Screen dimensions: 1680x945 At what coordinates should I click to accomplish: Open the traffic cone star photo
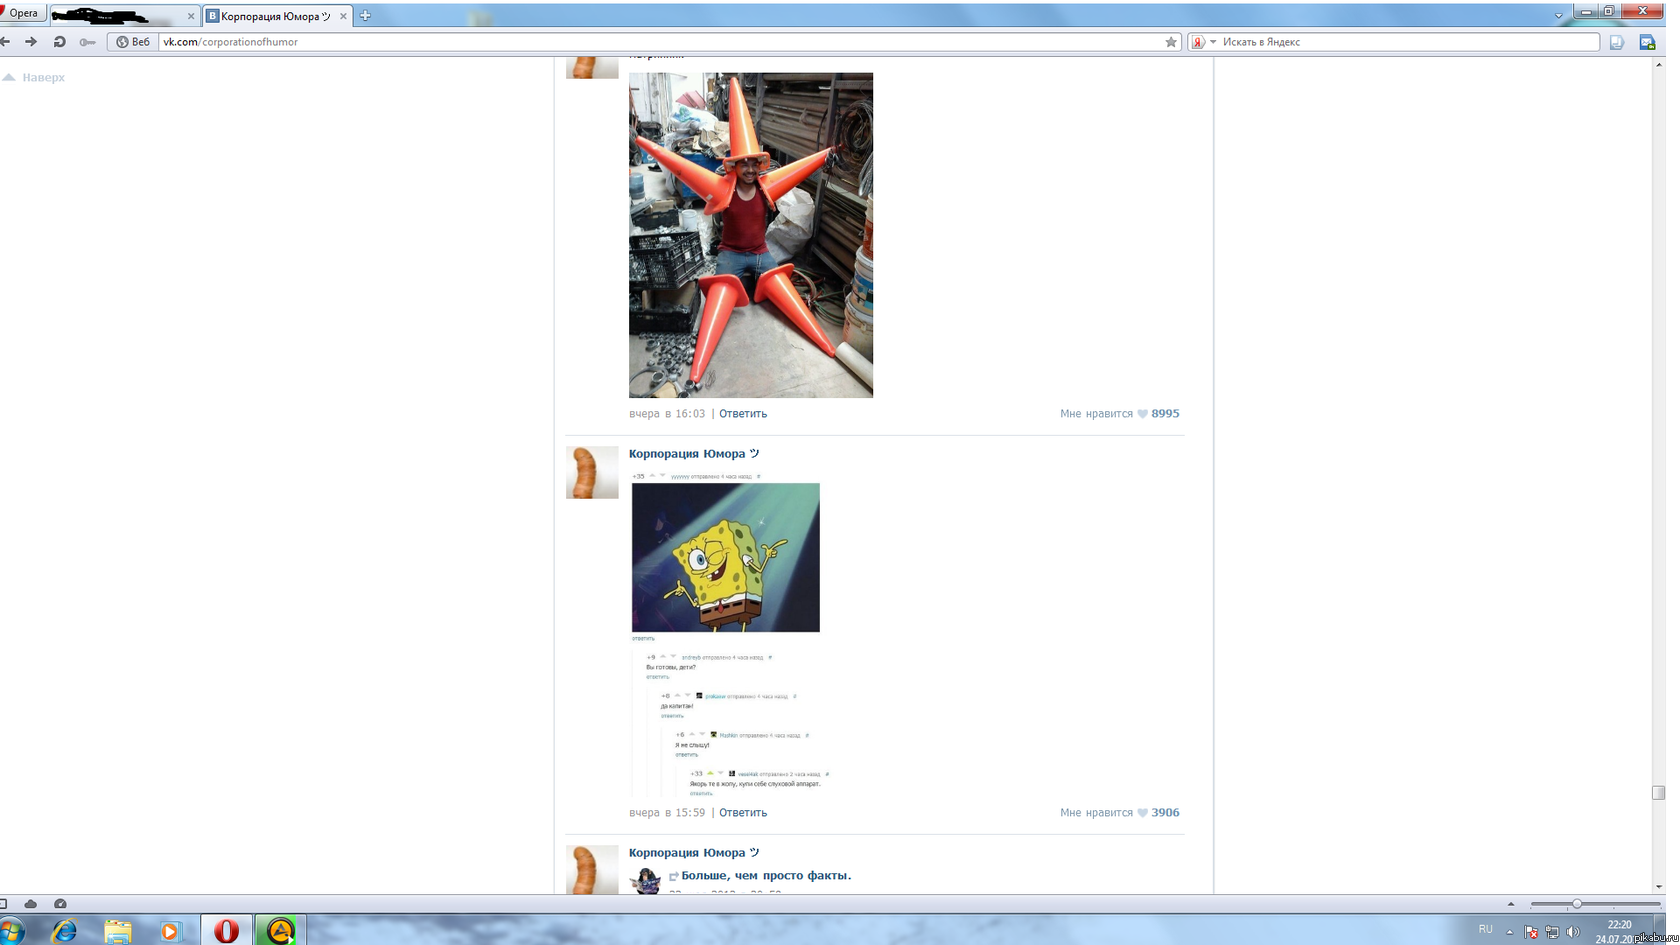(x=751, y=235)
